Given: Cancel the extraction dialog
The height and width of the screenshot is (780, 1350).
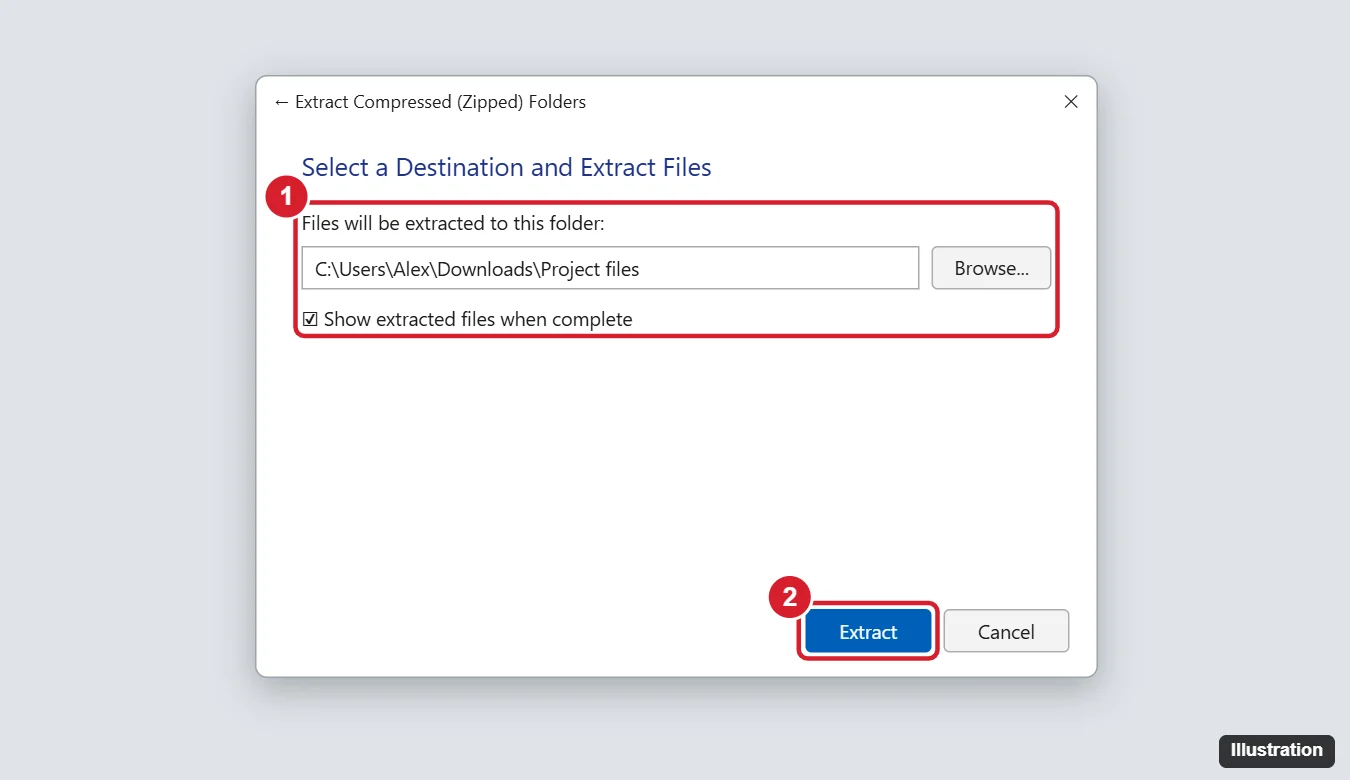Looking at the screenshot, I should point(1006,631).
